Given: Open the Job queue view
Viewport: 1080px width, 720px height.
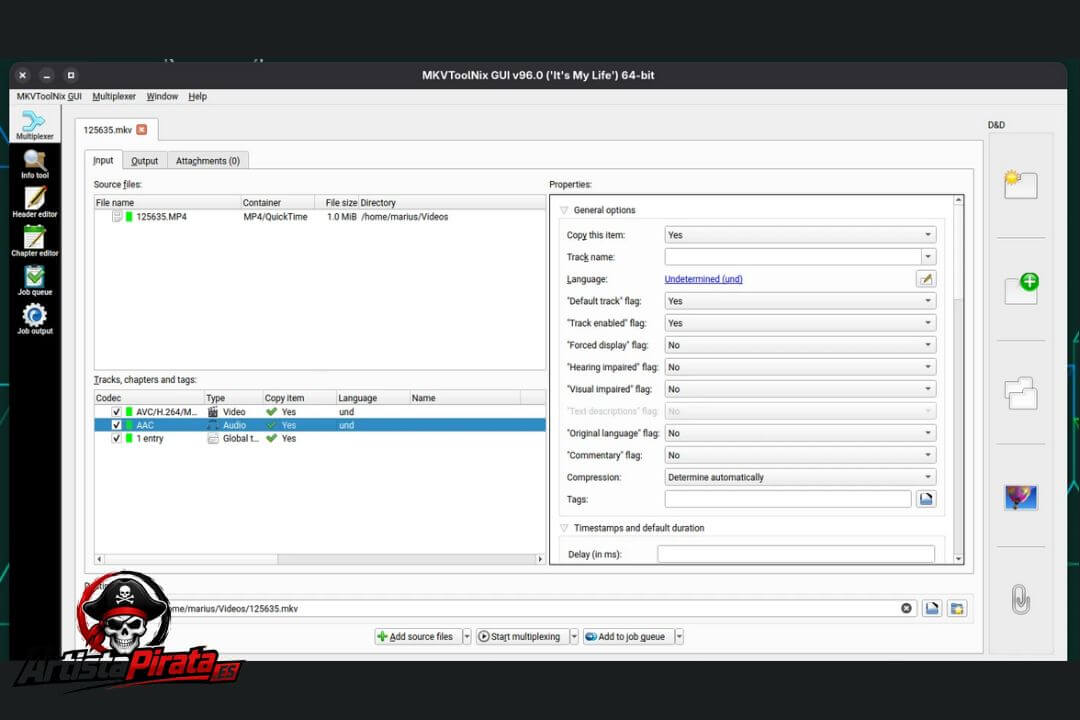Looking at the screenshot, I should [34, 280].
